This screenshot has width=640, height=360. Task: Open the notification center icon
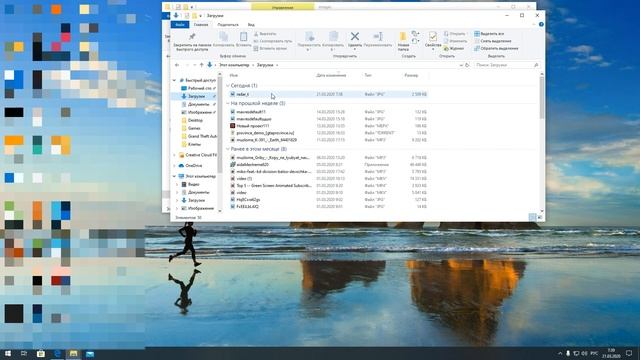(x=629, y=353)
